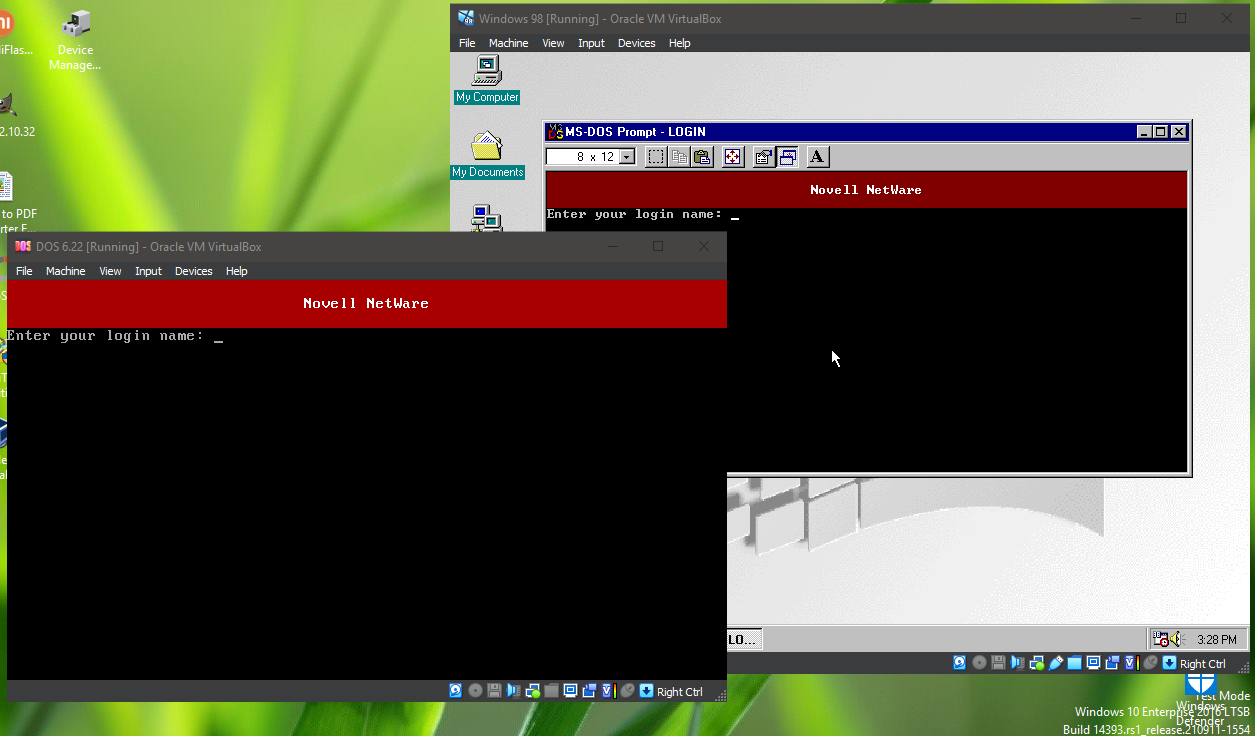Click the USB devices icon in Windows 98 VM status bar
The height and width of the screenshot is (736, 1255).
pos(1056,662)
